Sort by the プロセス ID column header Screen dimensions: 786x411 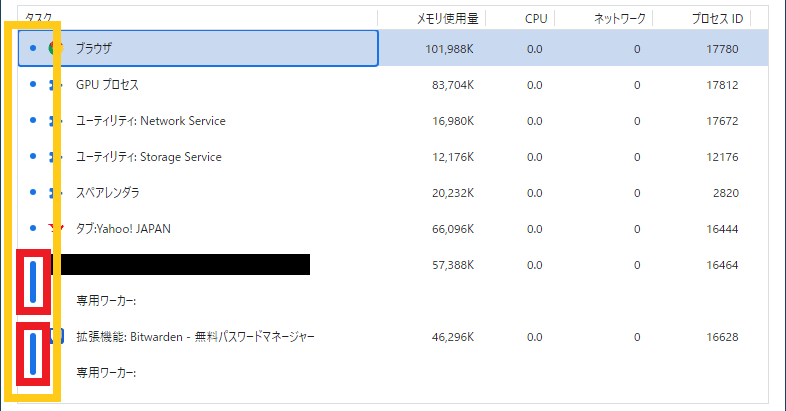click(717, 19)
